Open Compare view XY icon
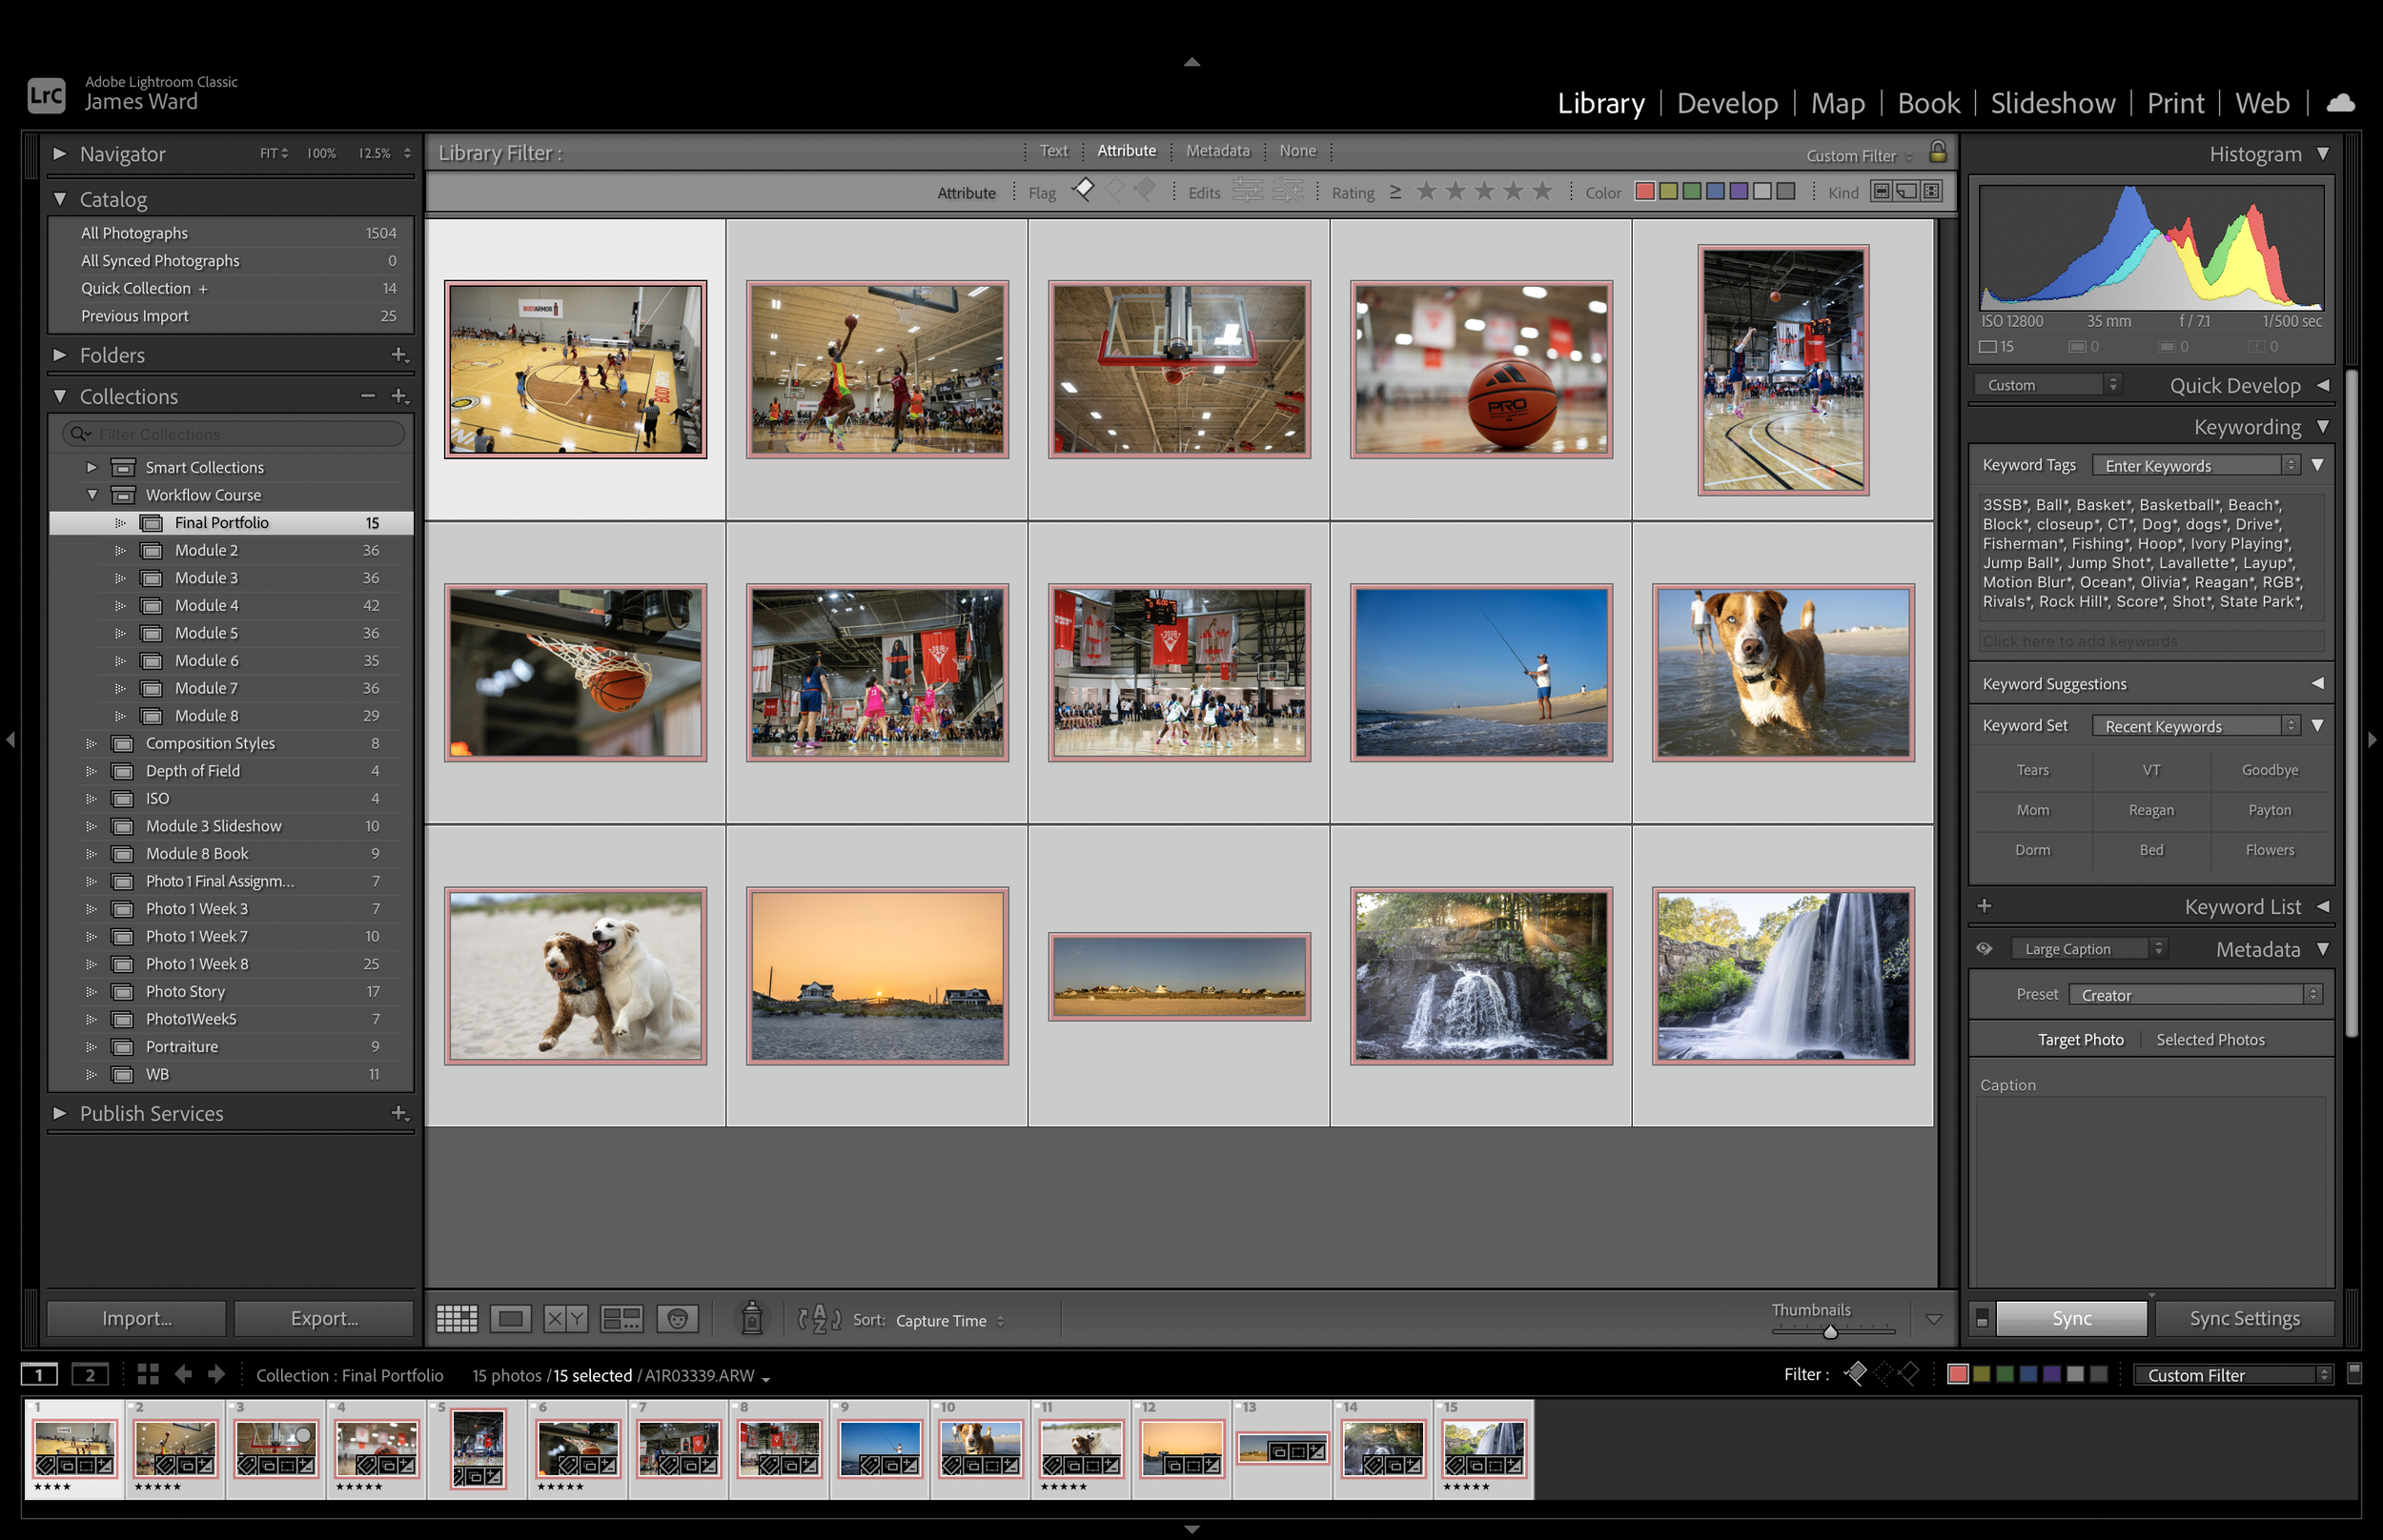This screenshot has width=2383, height=1540. 565,1319
